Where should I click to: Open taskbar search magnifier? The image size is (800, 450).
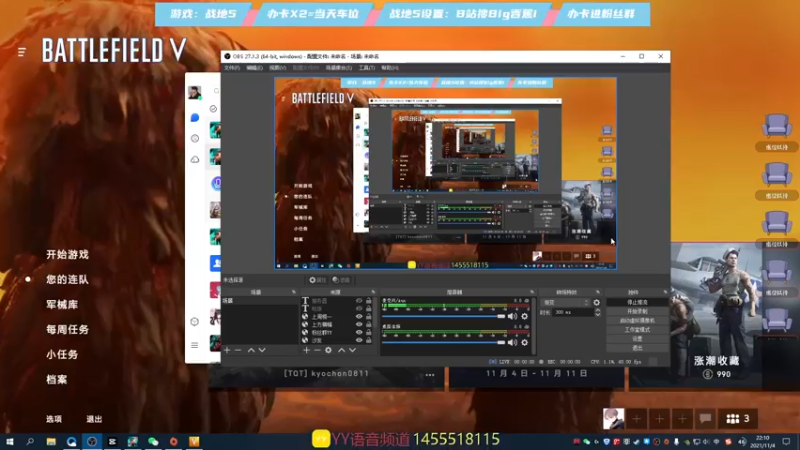(30, 442)
